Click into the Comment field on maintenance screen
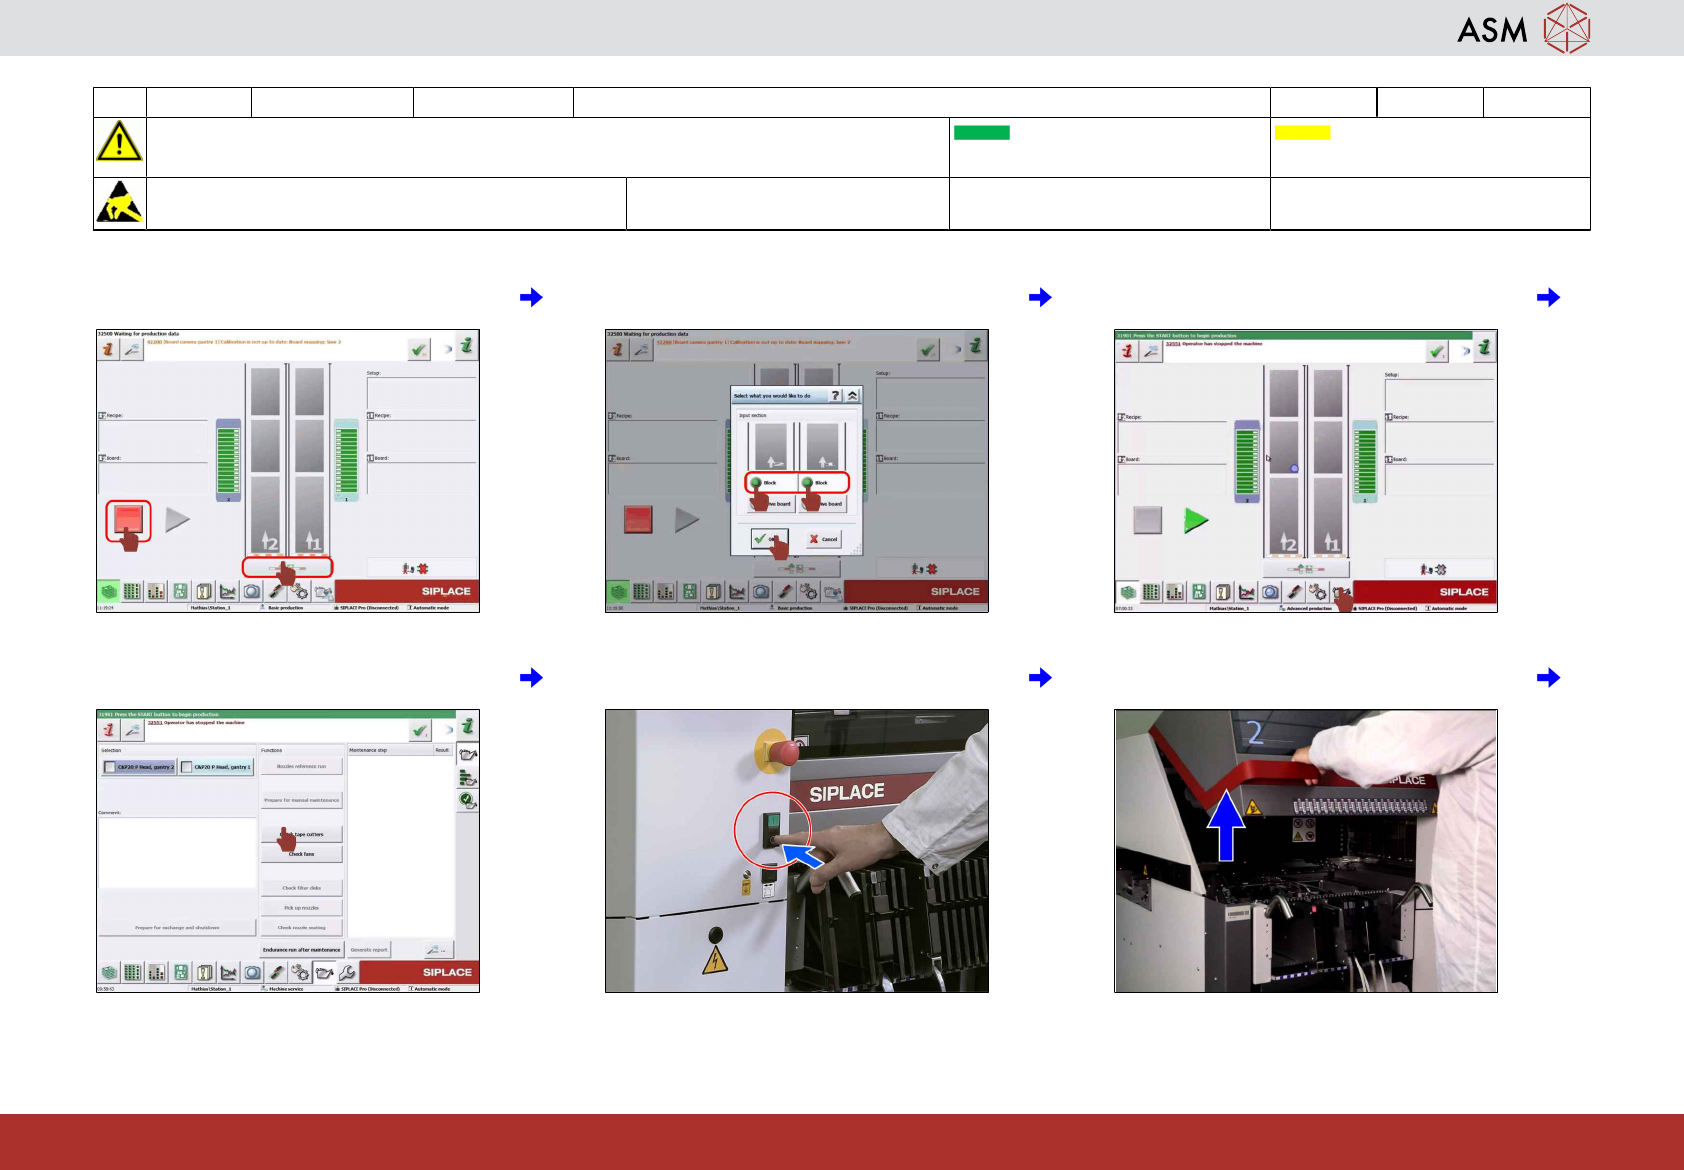This screenshot has width=1684, height=1170. (177, 852)
